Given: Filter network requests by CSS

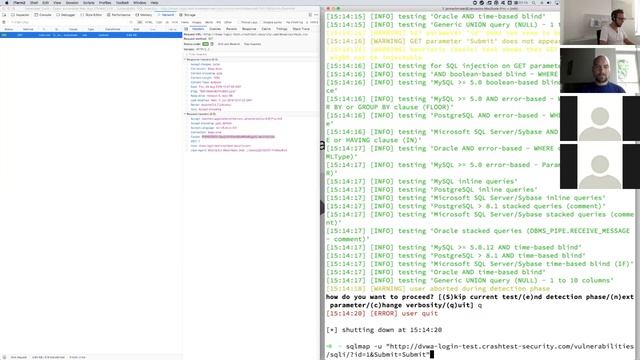Looking at the screenshot, I should (x=159, y=22).
